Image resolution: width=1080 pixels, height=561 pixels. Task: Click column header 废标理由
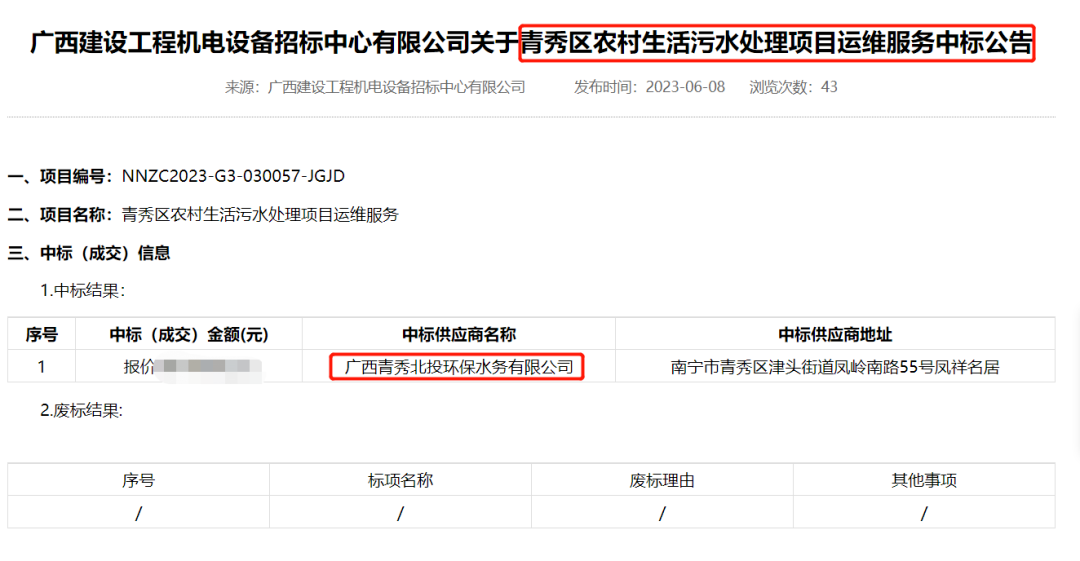pos(662,480)
